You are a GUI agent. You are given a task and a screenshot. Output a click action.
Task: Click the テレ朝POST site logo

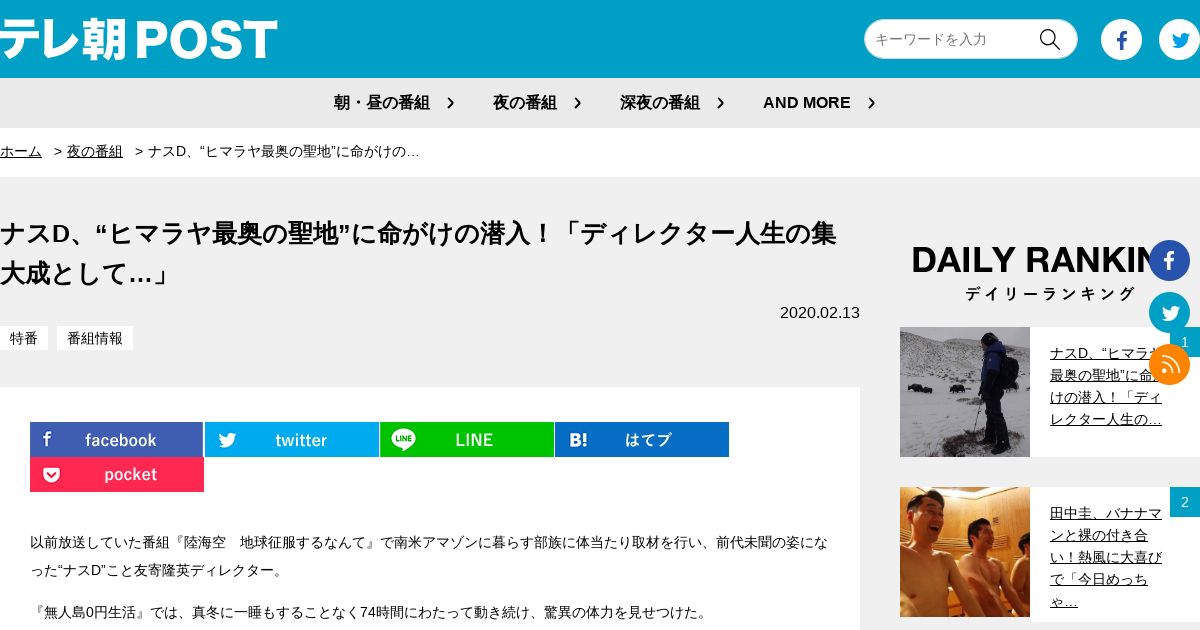[x=138, y=40]
